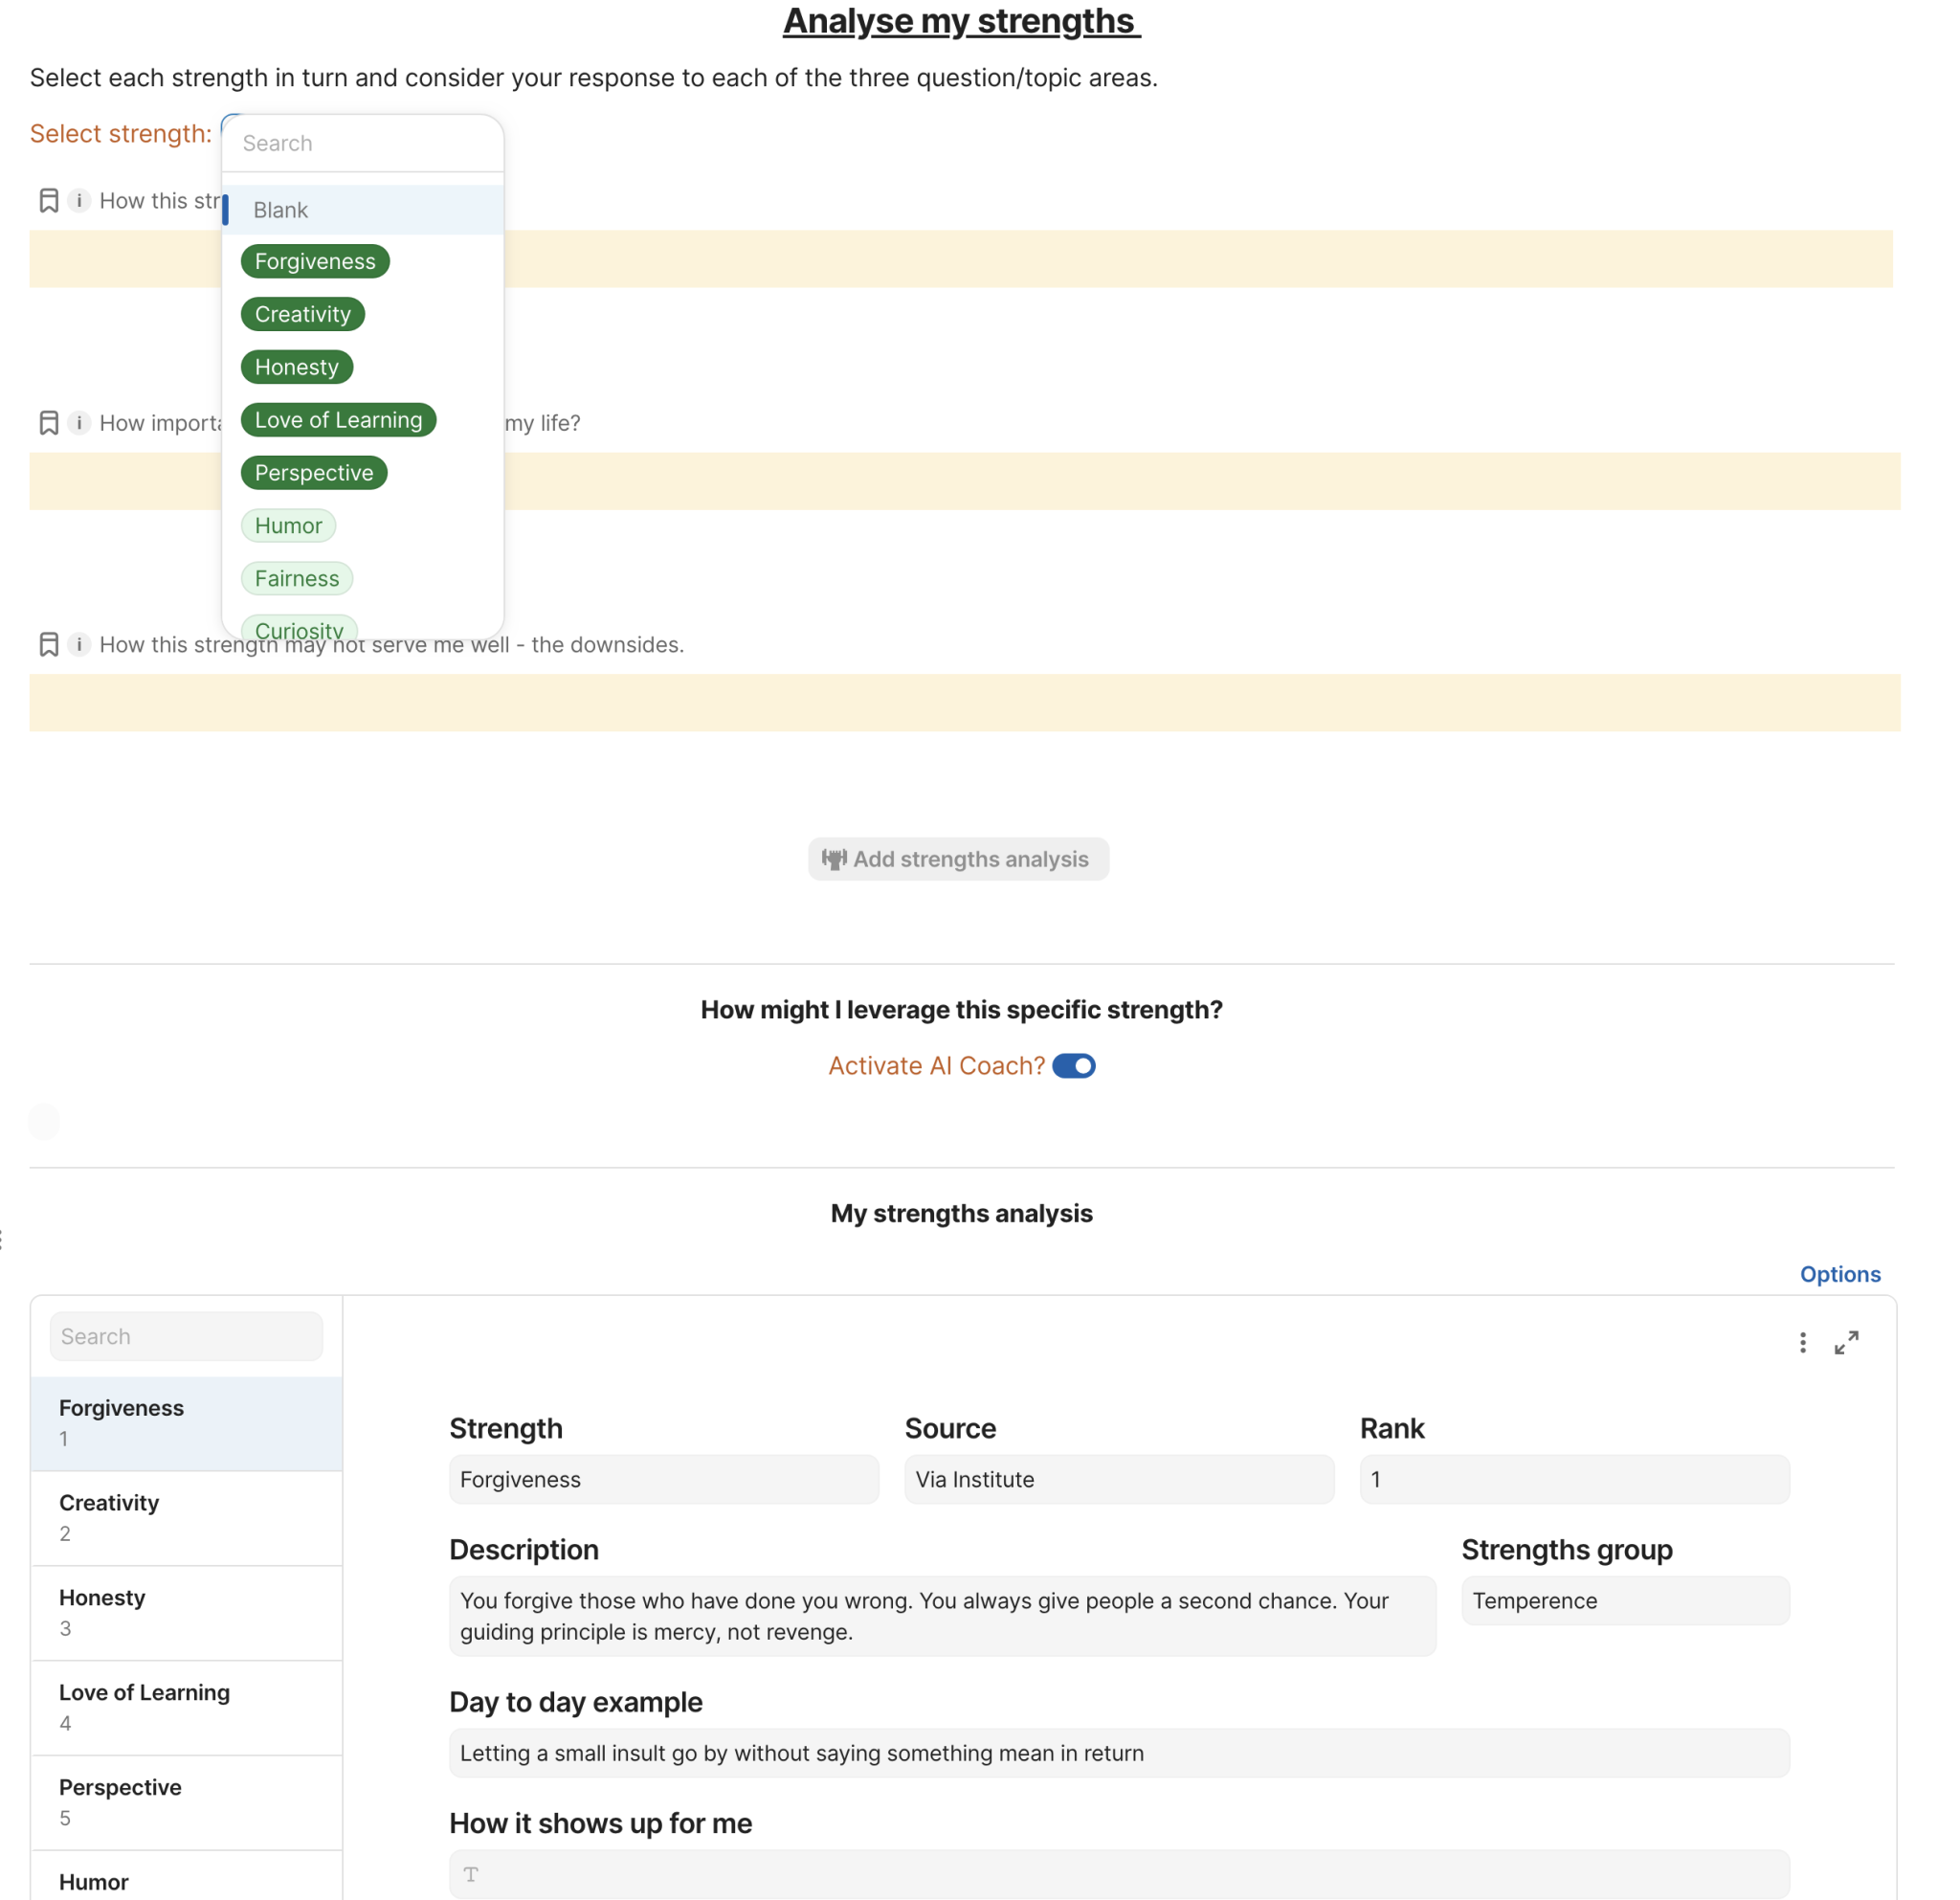Click the bookmark icon beside the first question
Viewport: 1960px width, 1900px height.
[48, 201]
